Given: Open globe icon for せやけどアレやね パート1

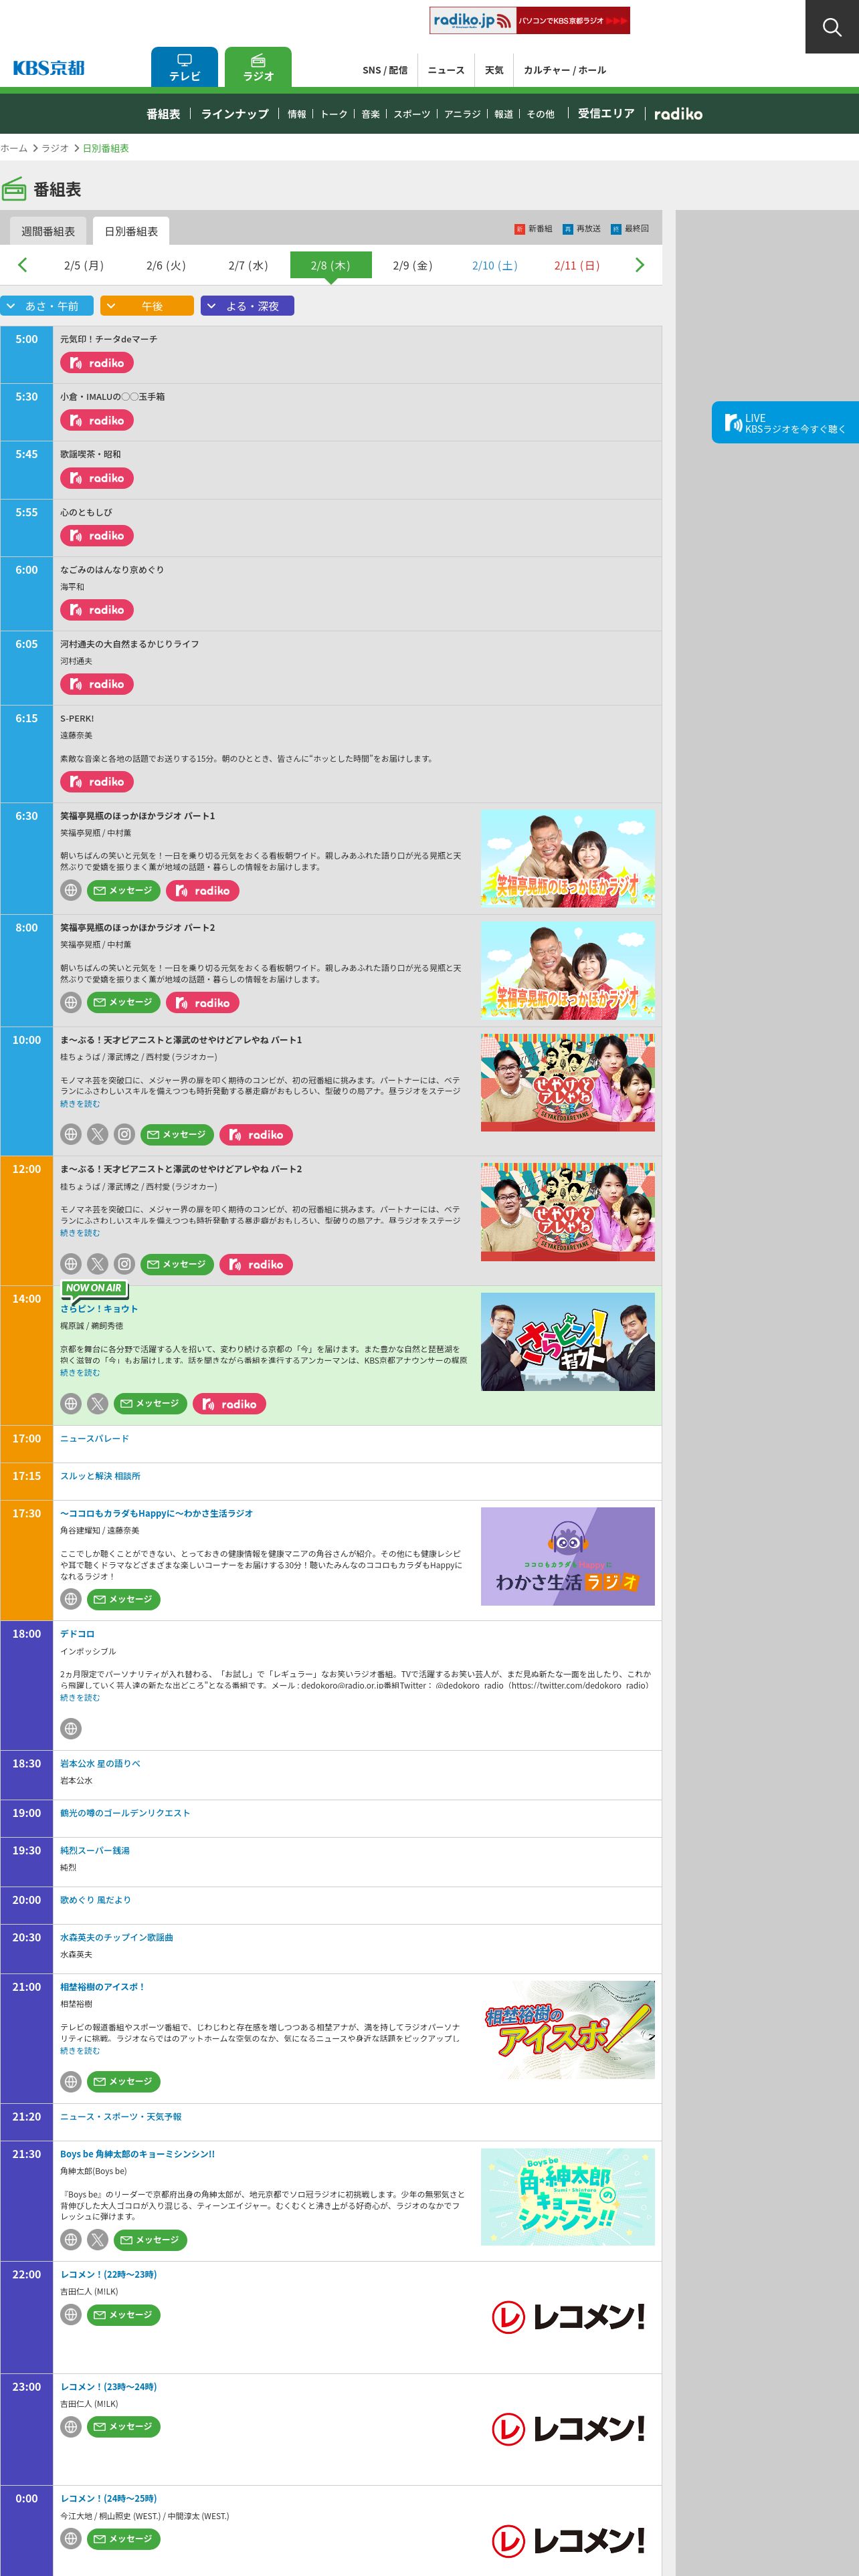Looking at the screenshot, I should point(70,1134).
